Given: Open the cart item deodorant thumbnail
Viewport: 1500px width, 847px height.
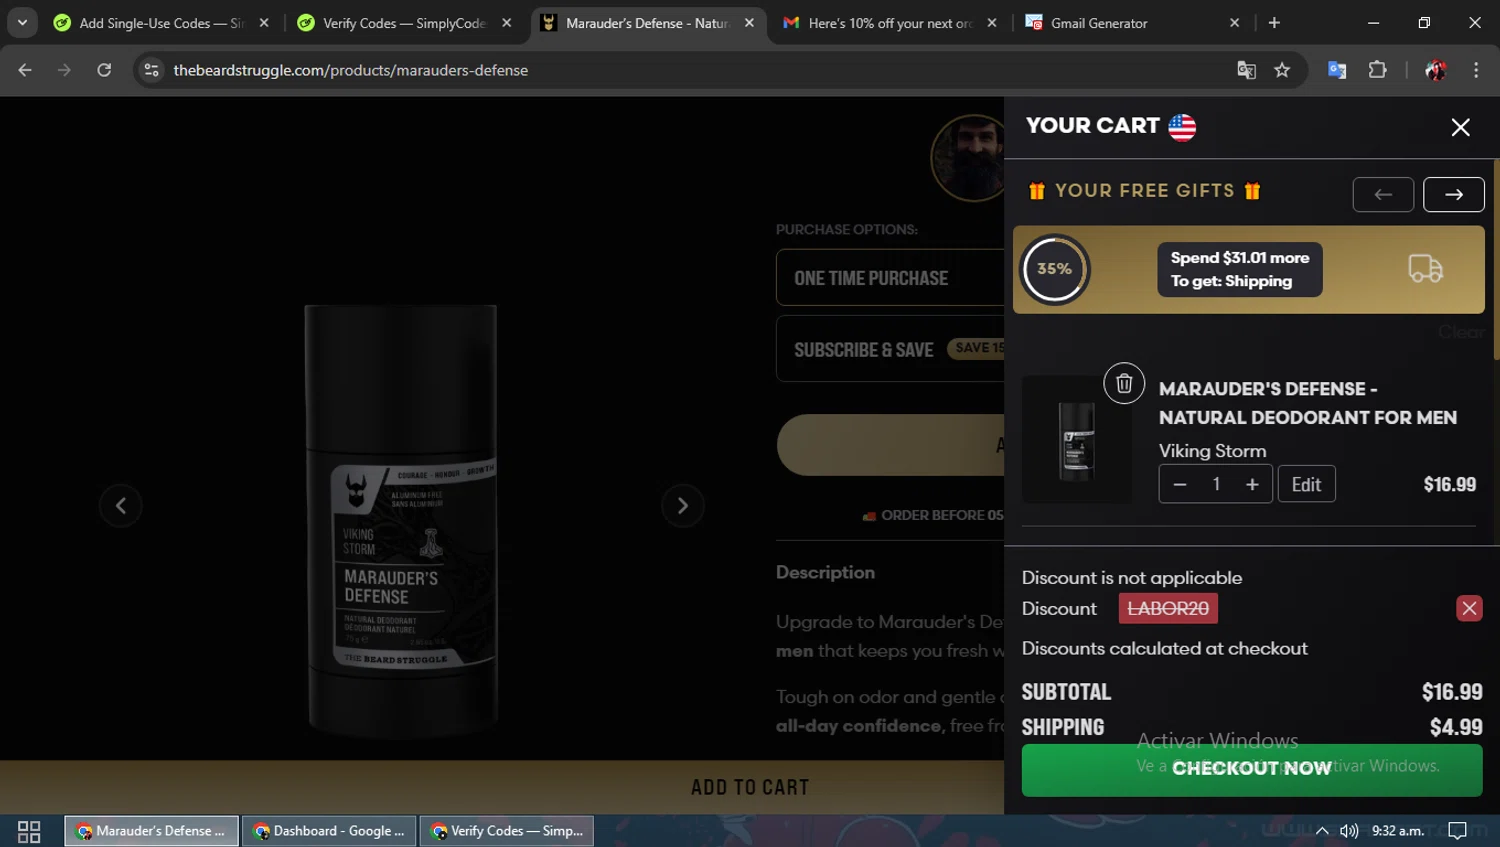Looking at the screenshot, I should (1077, 440).
